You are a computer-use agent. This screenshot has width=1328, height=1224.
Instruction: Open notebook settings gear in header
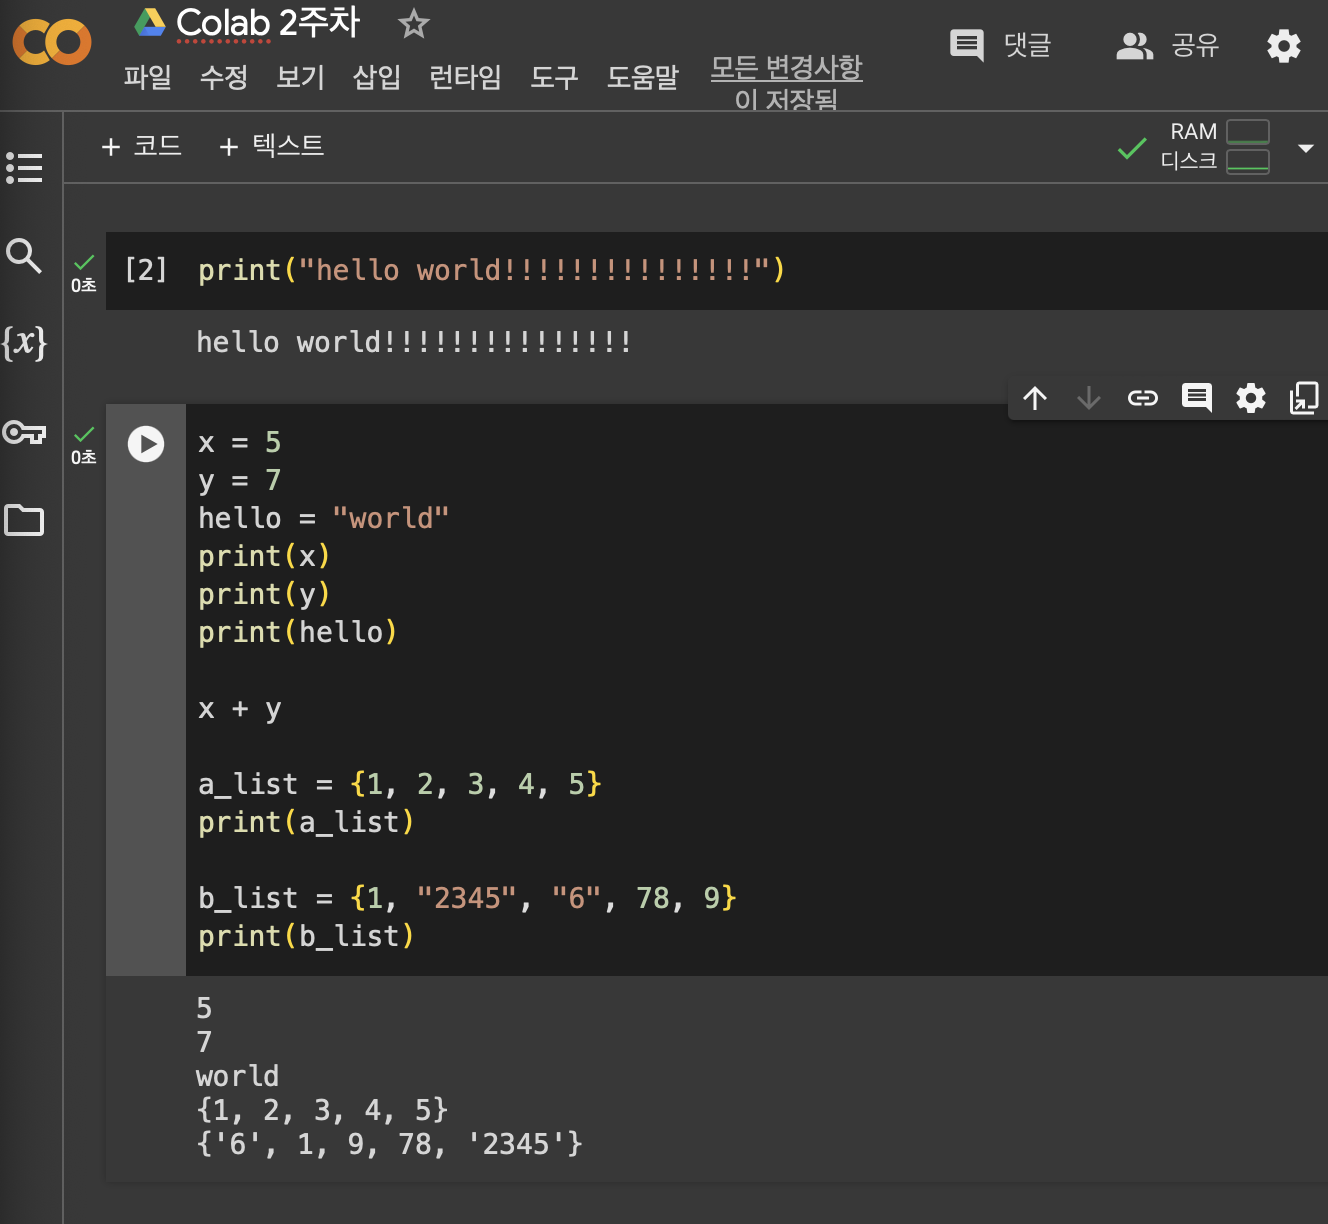point(1284,45)
